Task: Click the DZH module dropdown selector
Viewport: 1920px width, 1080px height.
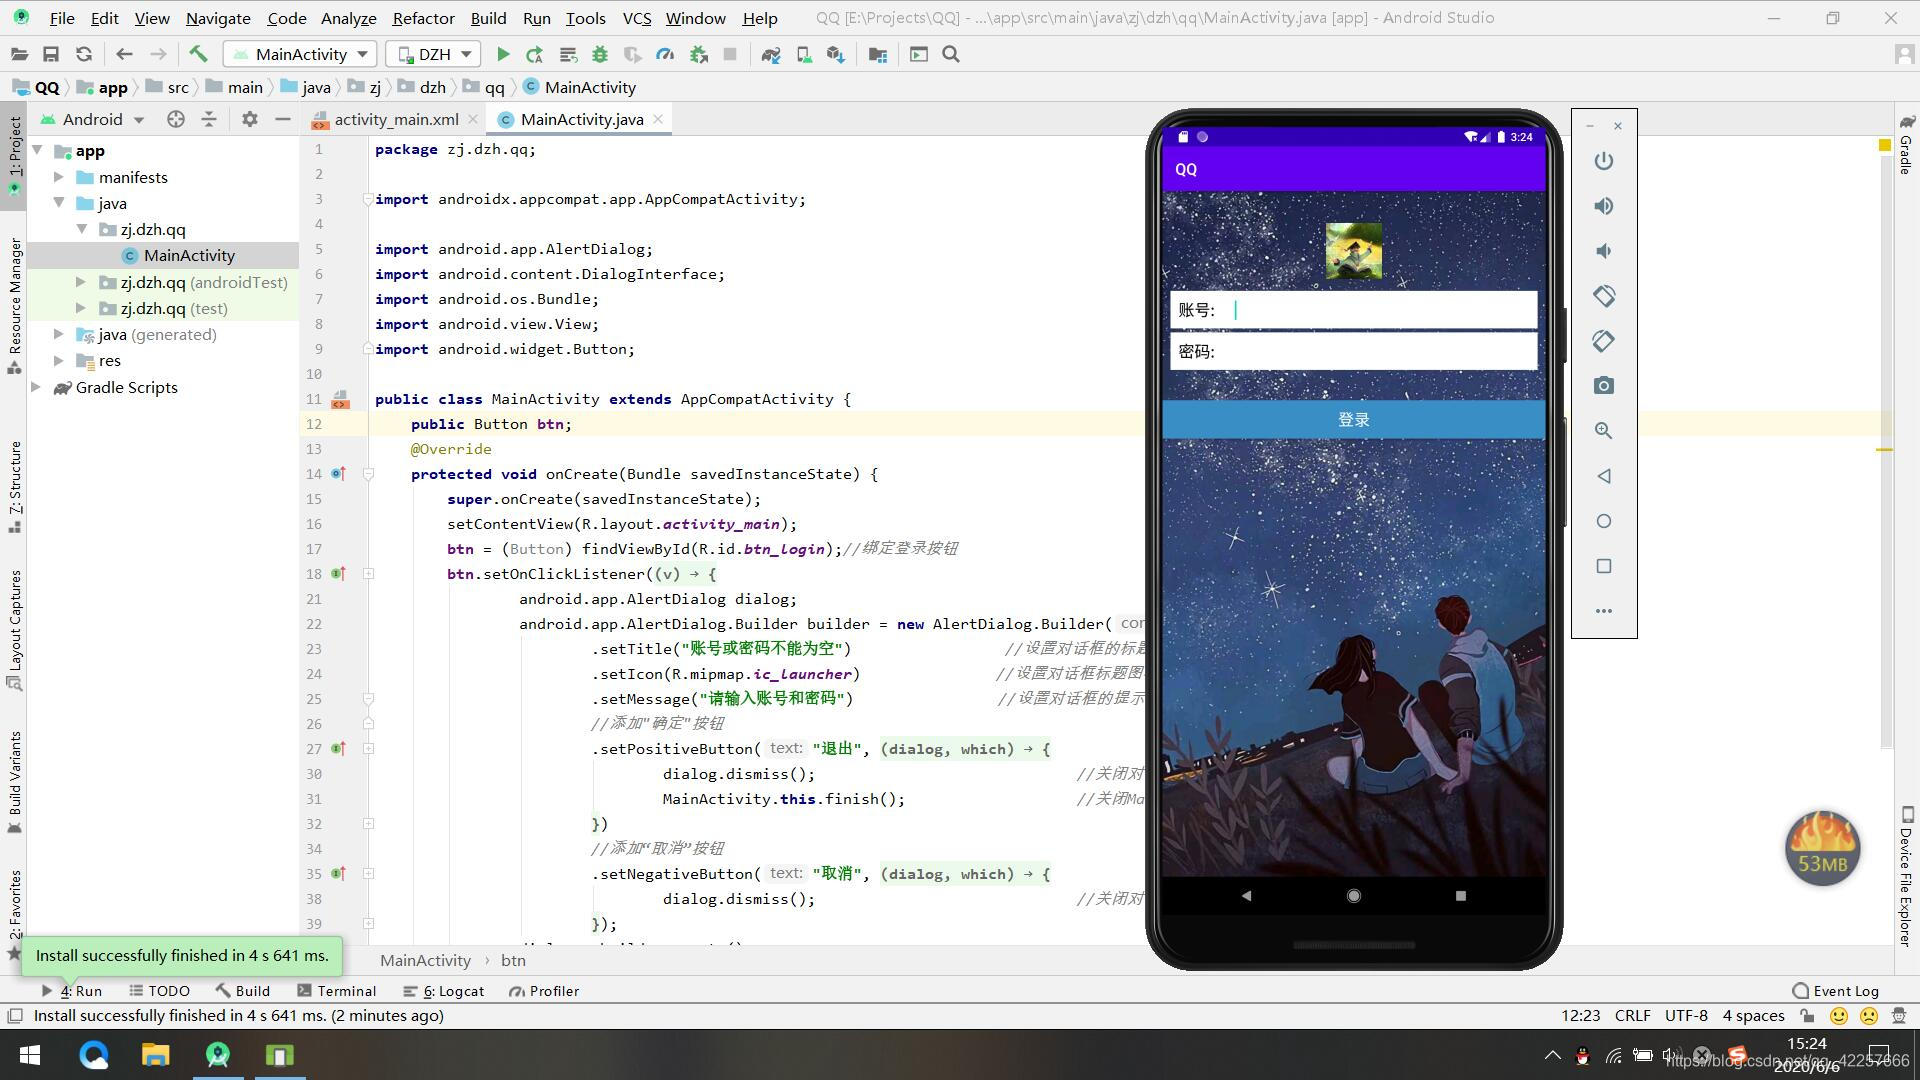Action: (x=433, y=54)
